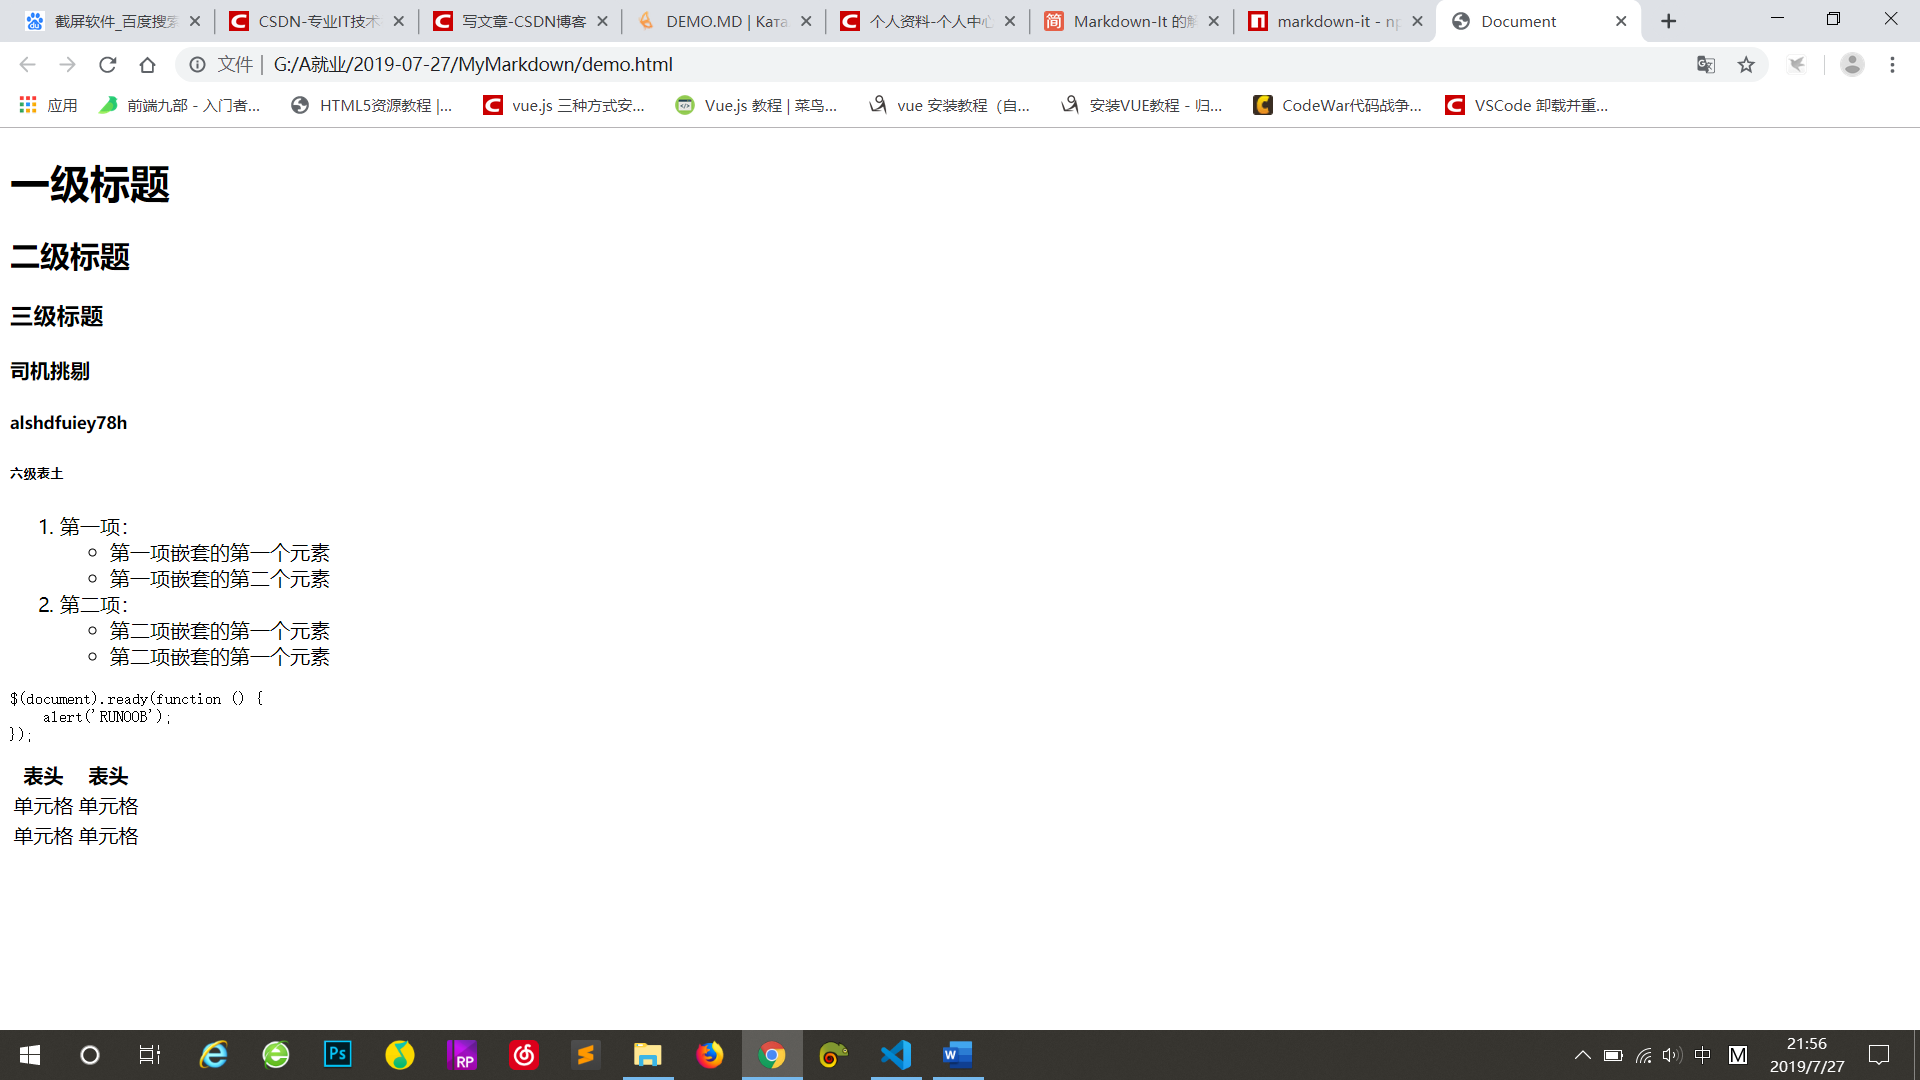Open Google Translate icon in address bar
Screen dimensions: 1920x1080
[x=1706, y=65]
